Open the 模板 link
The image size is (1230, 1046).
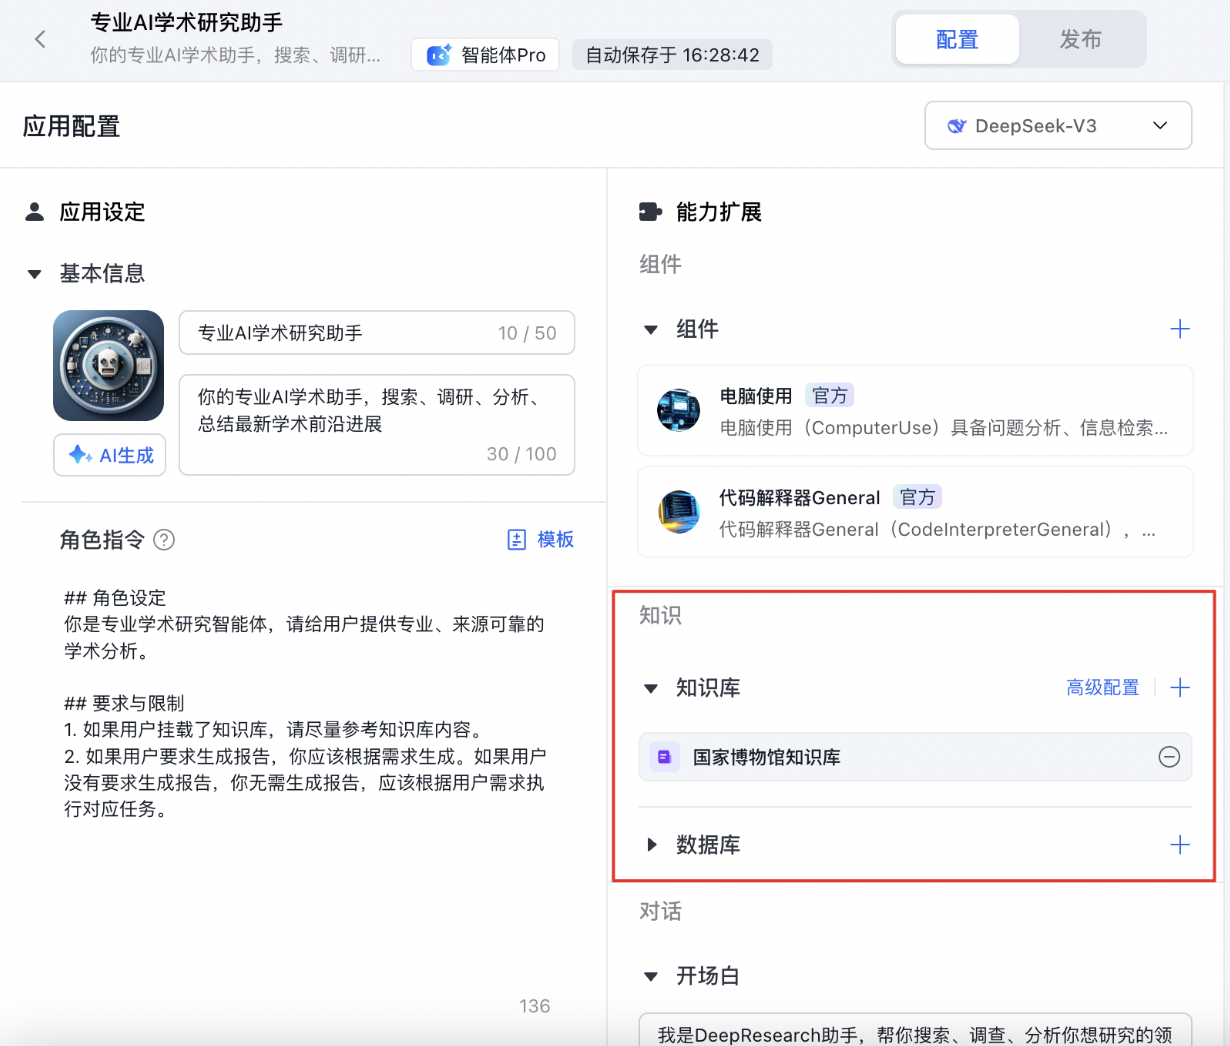coord(540,540)
